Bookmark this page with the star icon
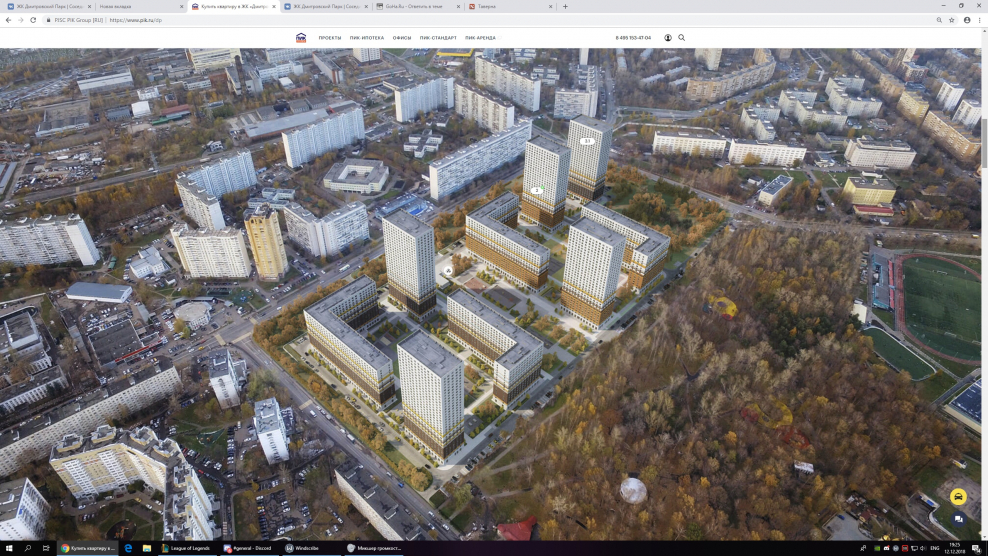The image size is (988, 556). [952, 20]
